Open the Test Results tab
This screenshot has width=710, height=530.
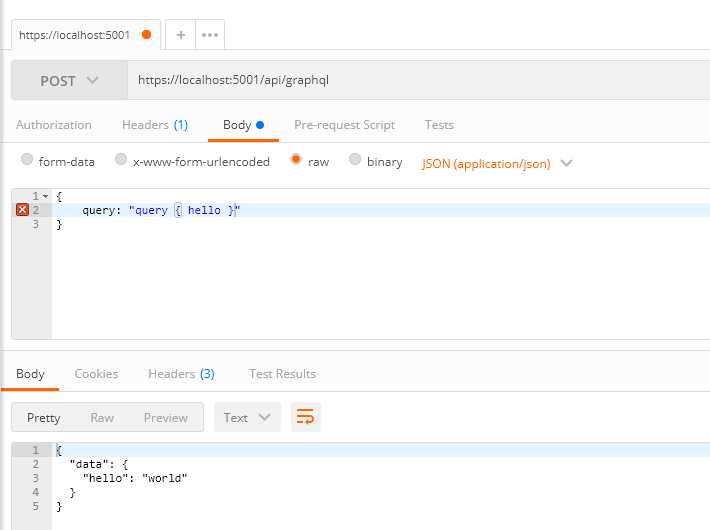pyautogui.click(x=283, y=374)
